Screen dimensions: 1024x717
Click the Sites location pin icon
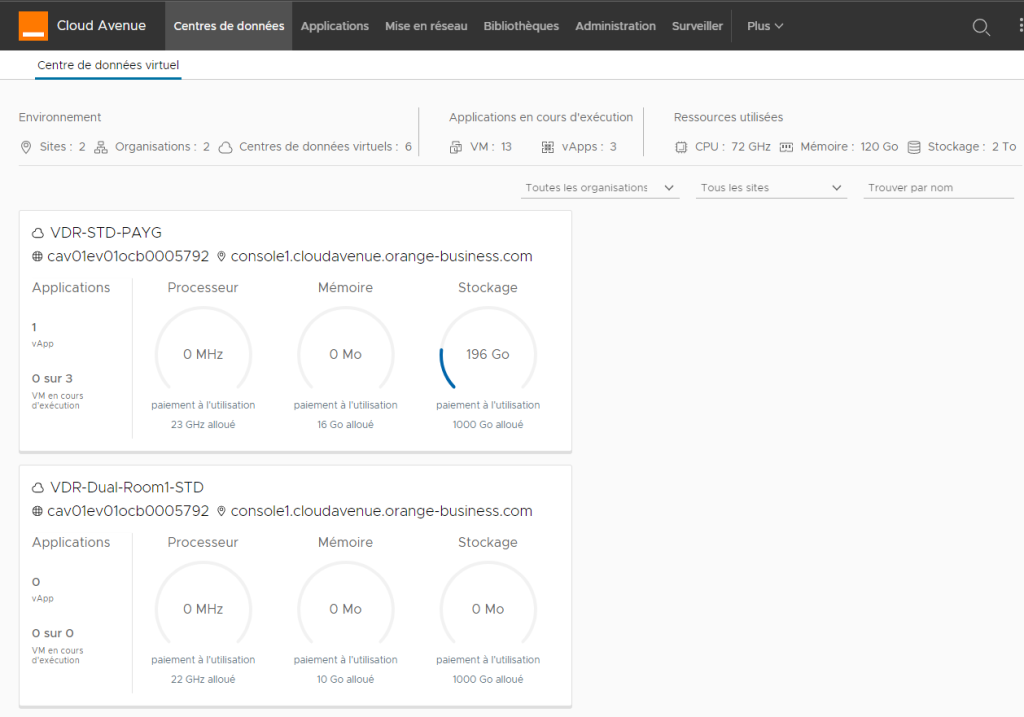click(x=26, y=147)
